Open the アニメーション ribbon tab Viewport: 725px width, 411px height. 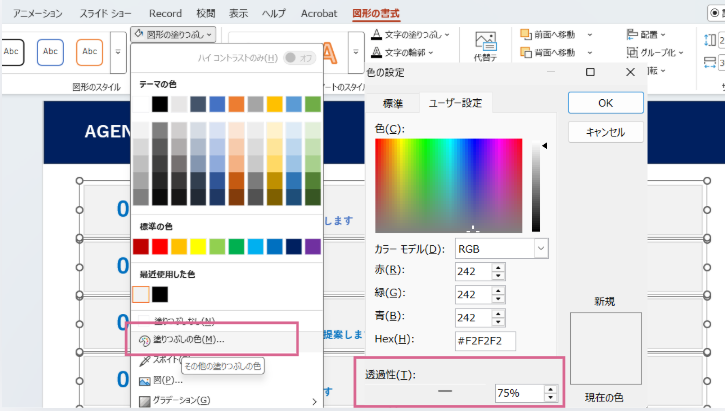[x=38, y=13]
